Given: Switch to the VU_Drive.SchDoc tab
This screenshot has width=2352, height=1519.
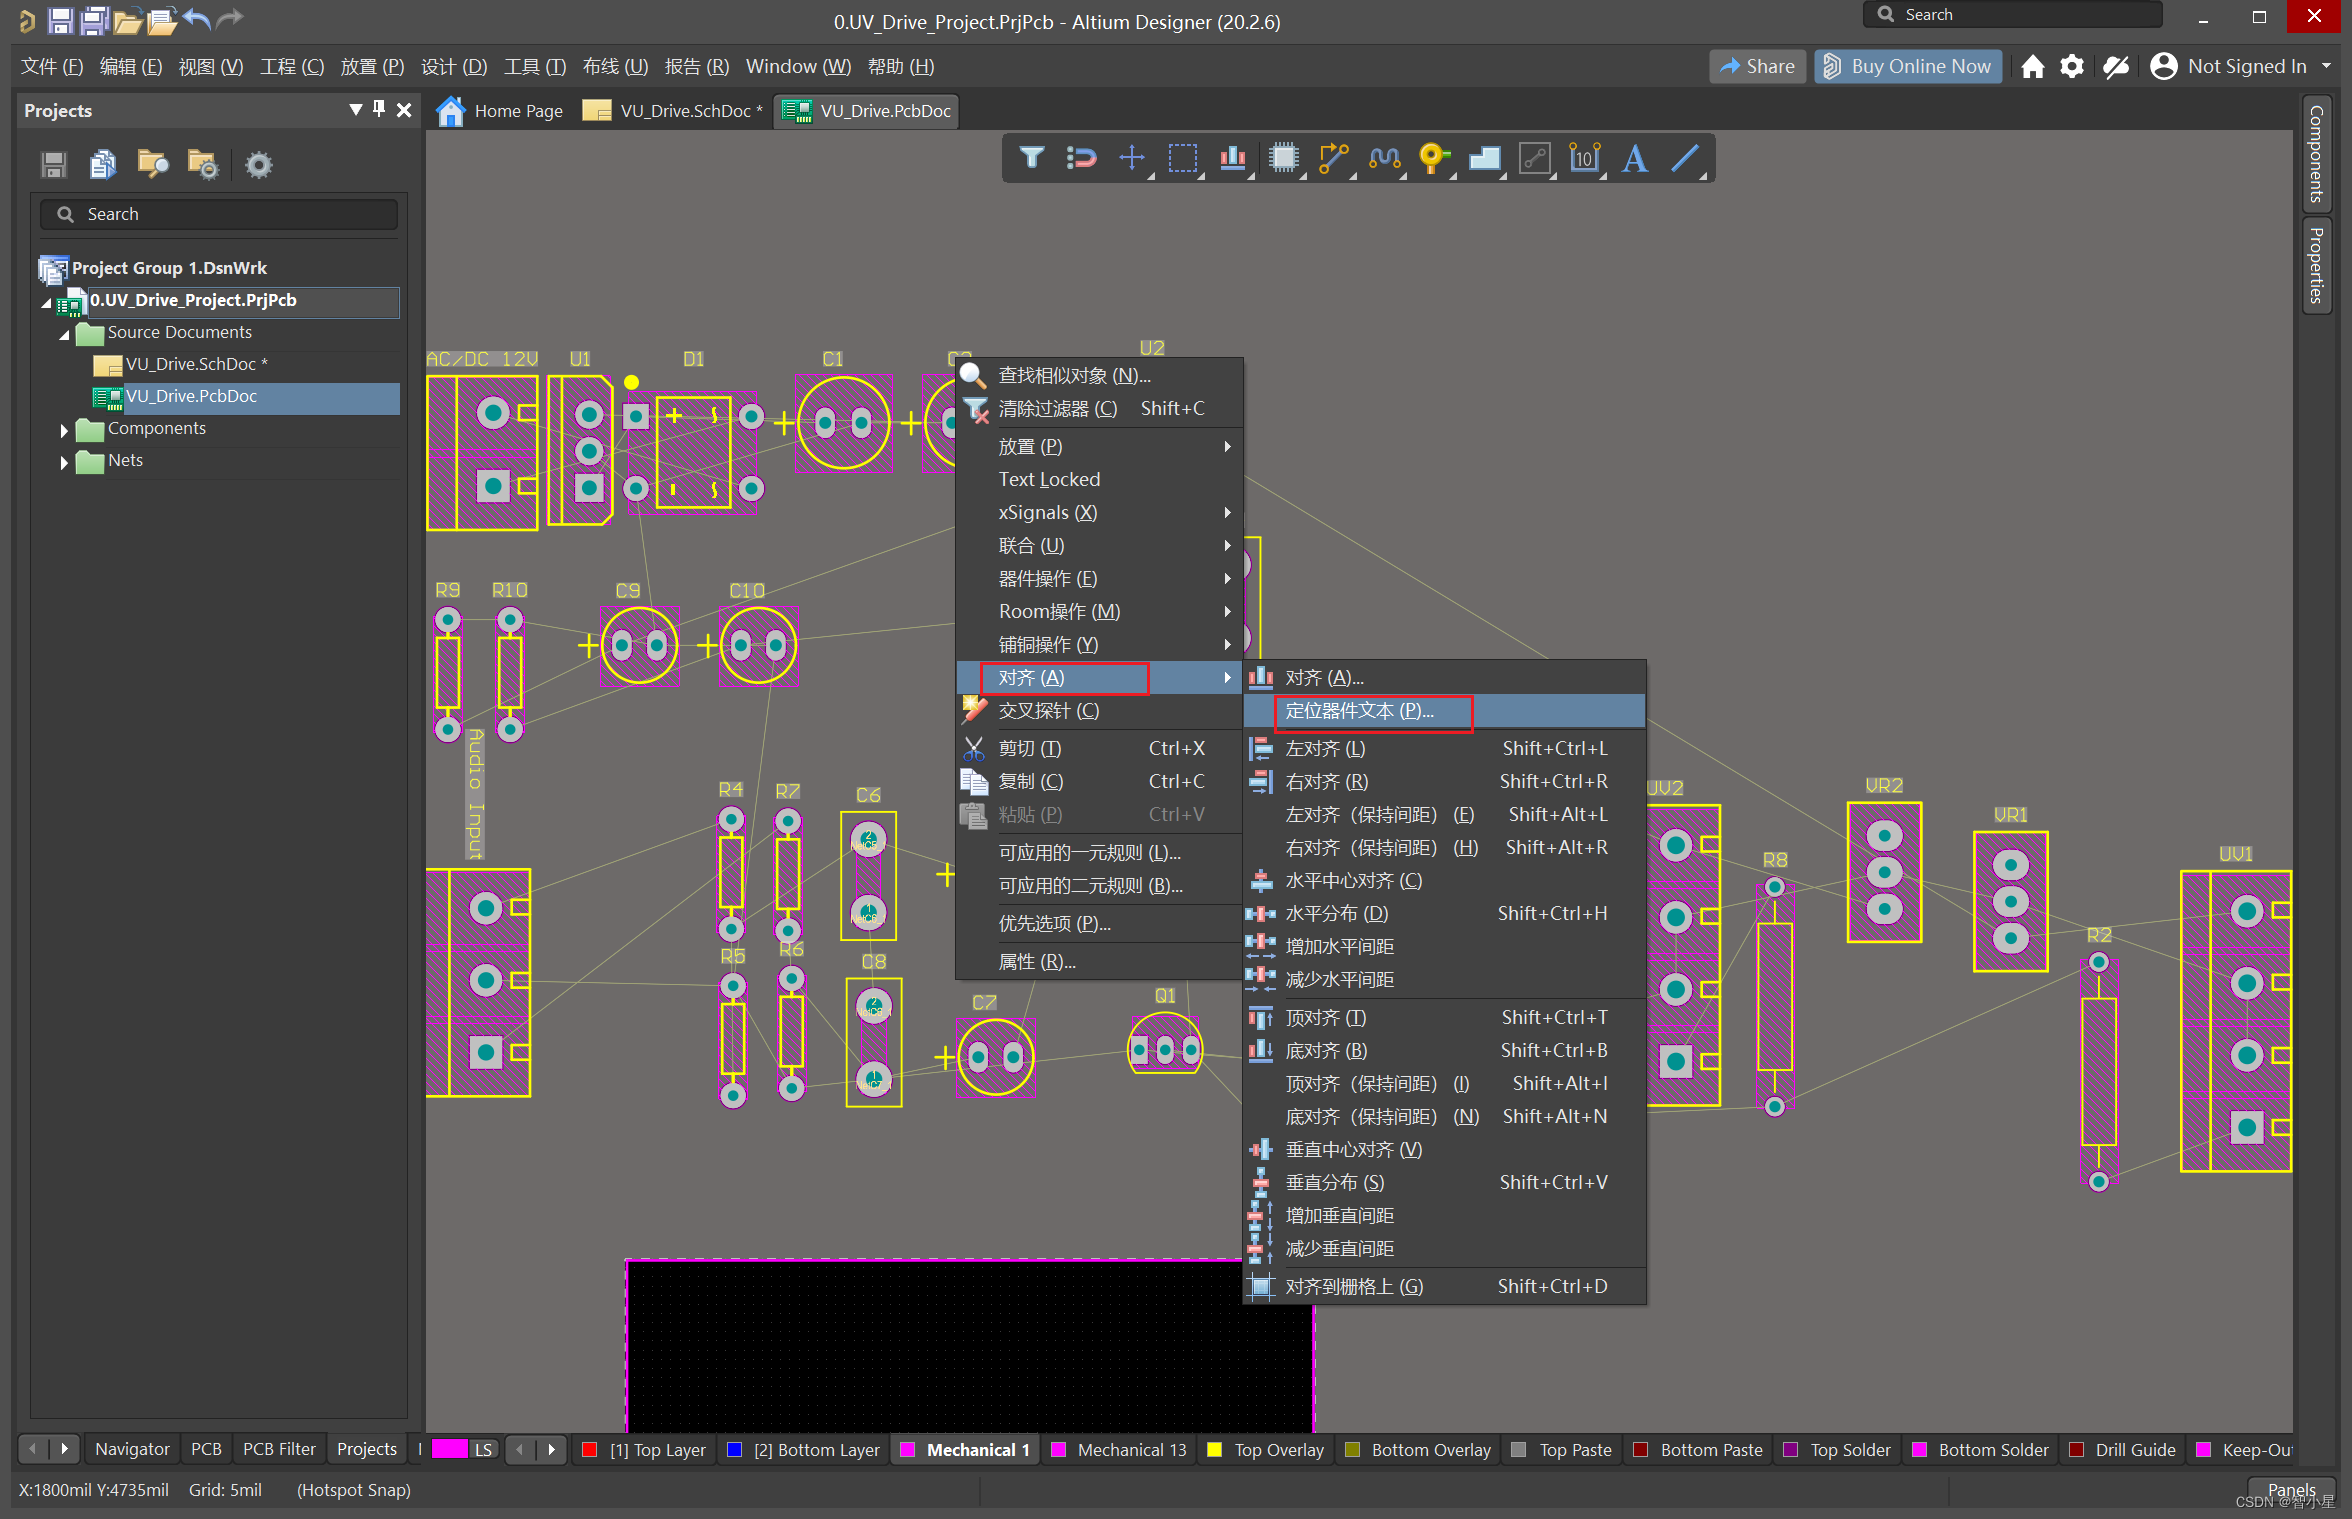Looking at the screenshot, I should coord(684,111).
